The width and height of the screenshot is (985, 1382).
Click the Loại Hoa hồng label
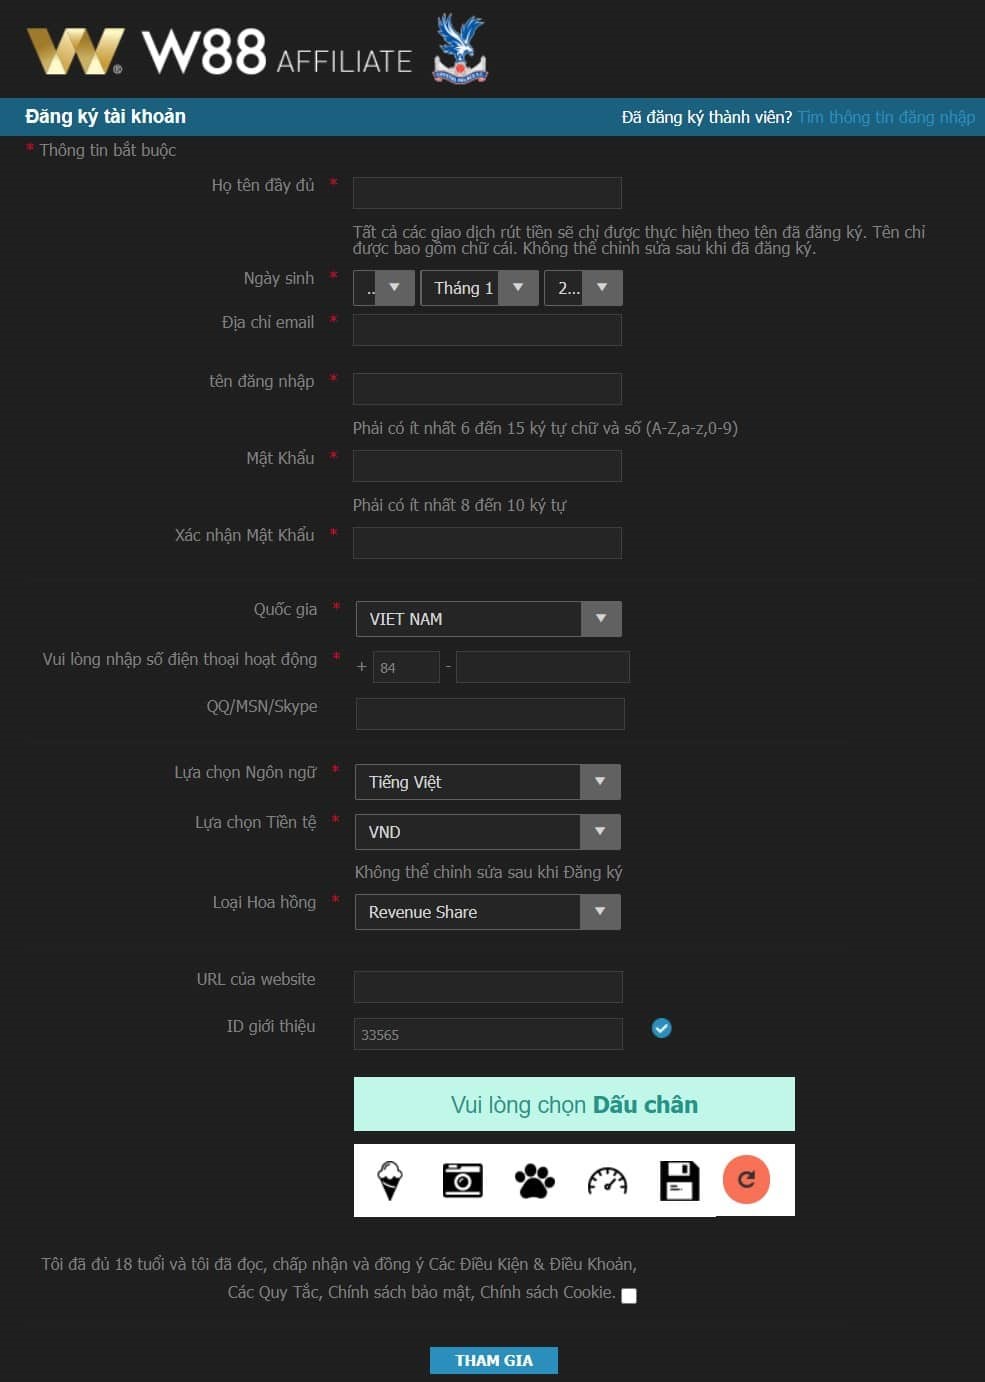(x=264, y=902)
